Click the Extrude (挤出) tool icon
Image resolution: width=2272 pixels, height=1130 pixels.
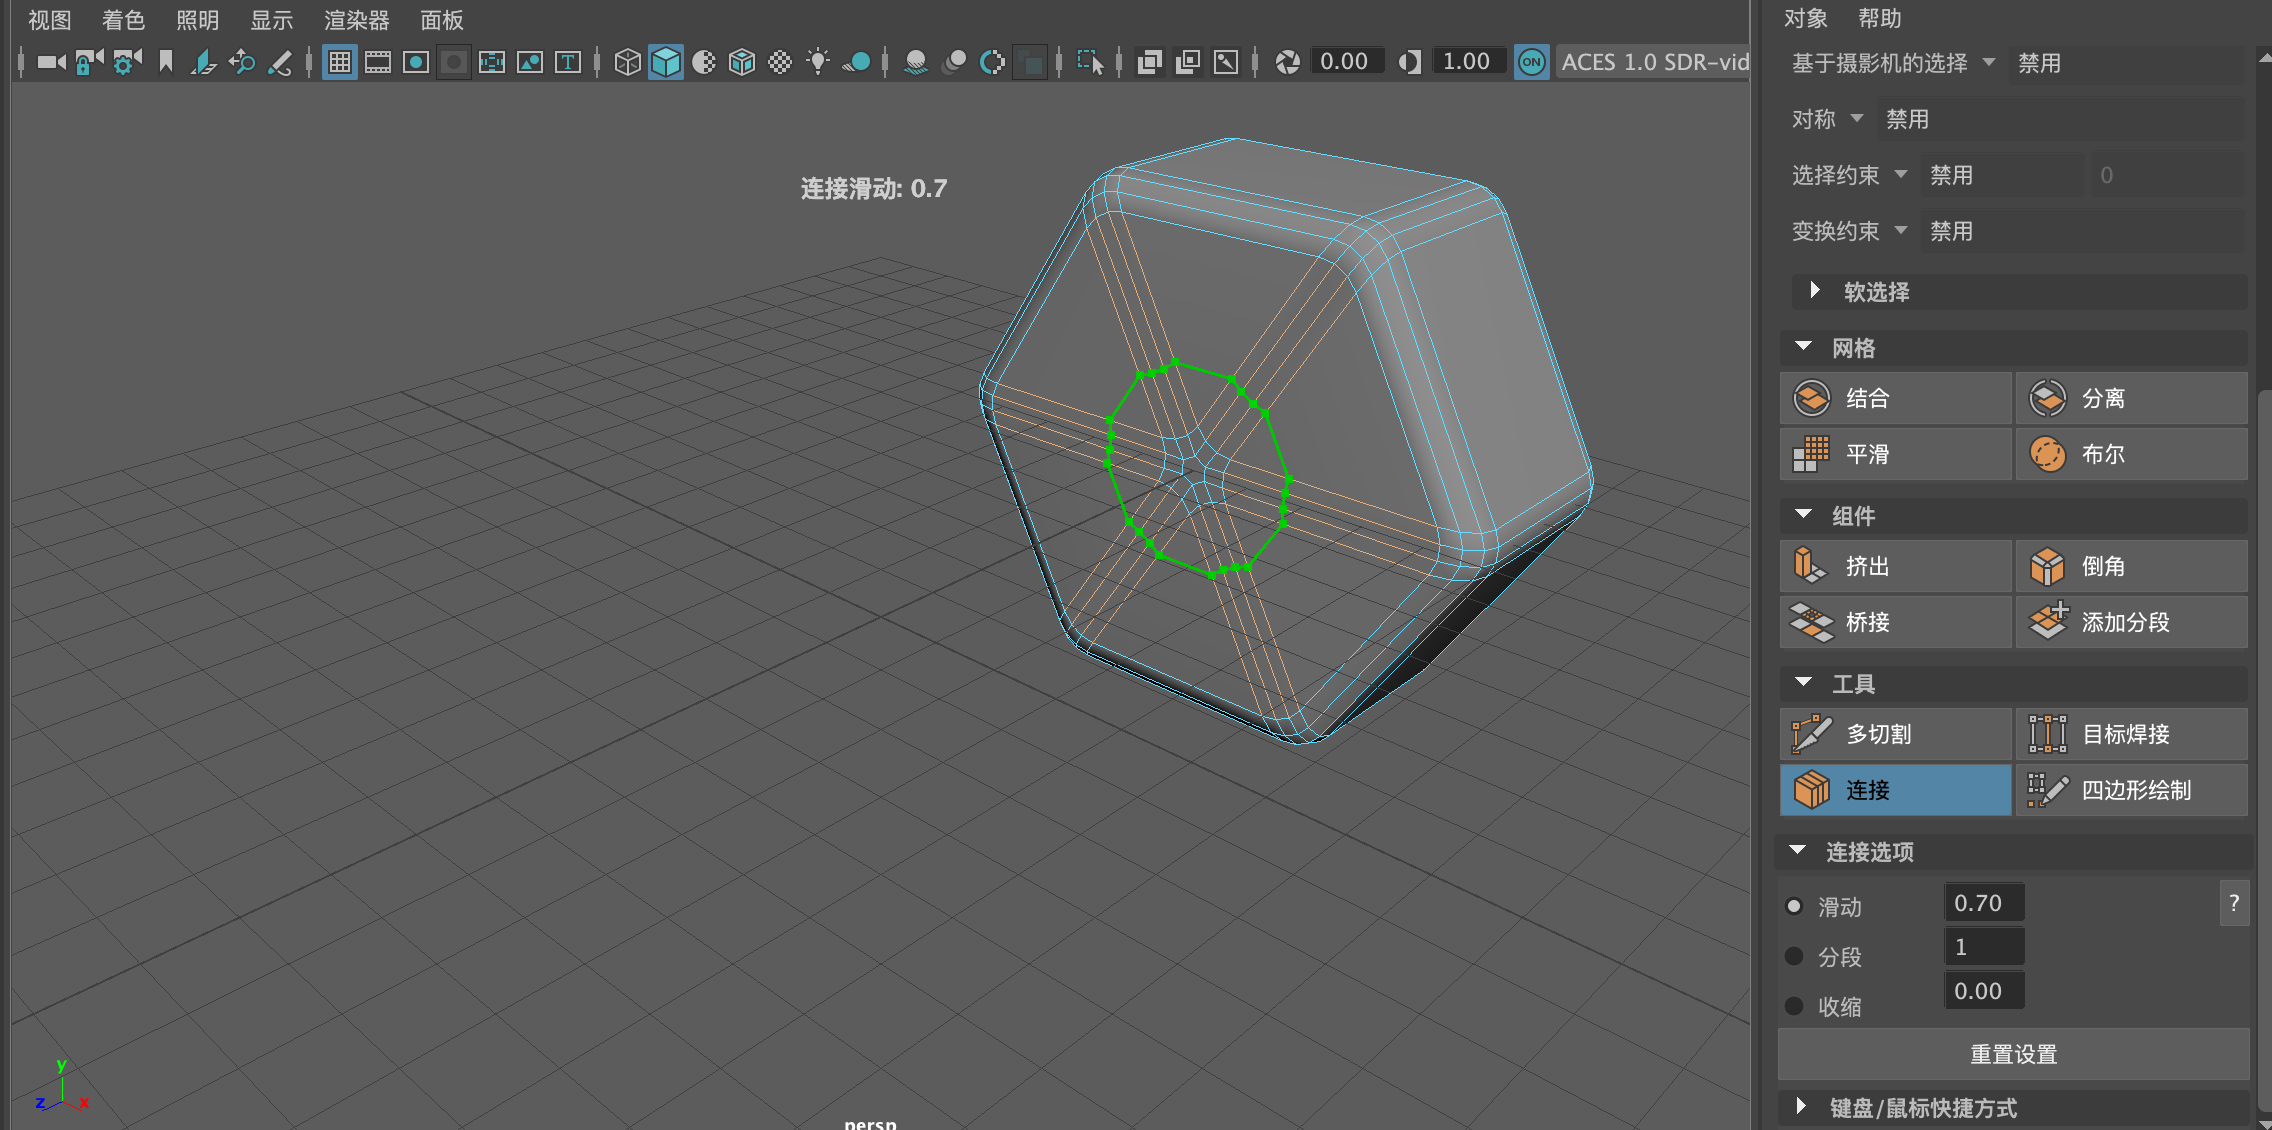(x=1811, y=566)
